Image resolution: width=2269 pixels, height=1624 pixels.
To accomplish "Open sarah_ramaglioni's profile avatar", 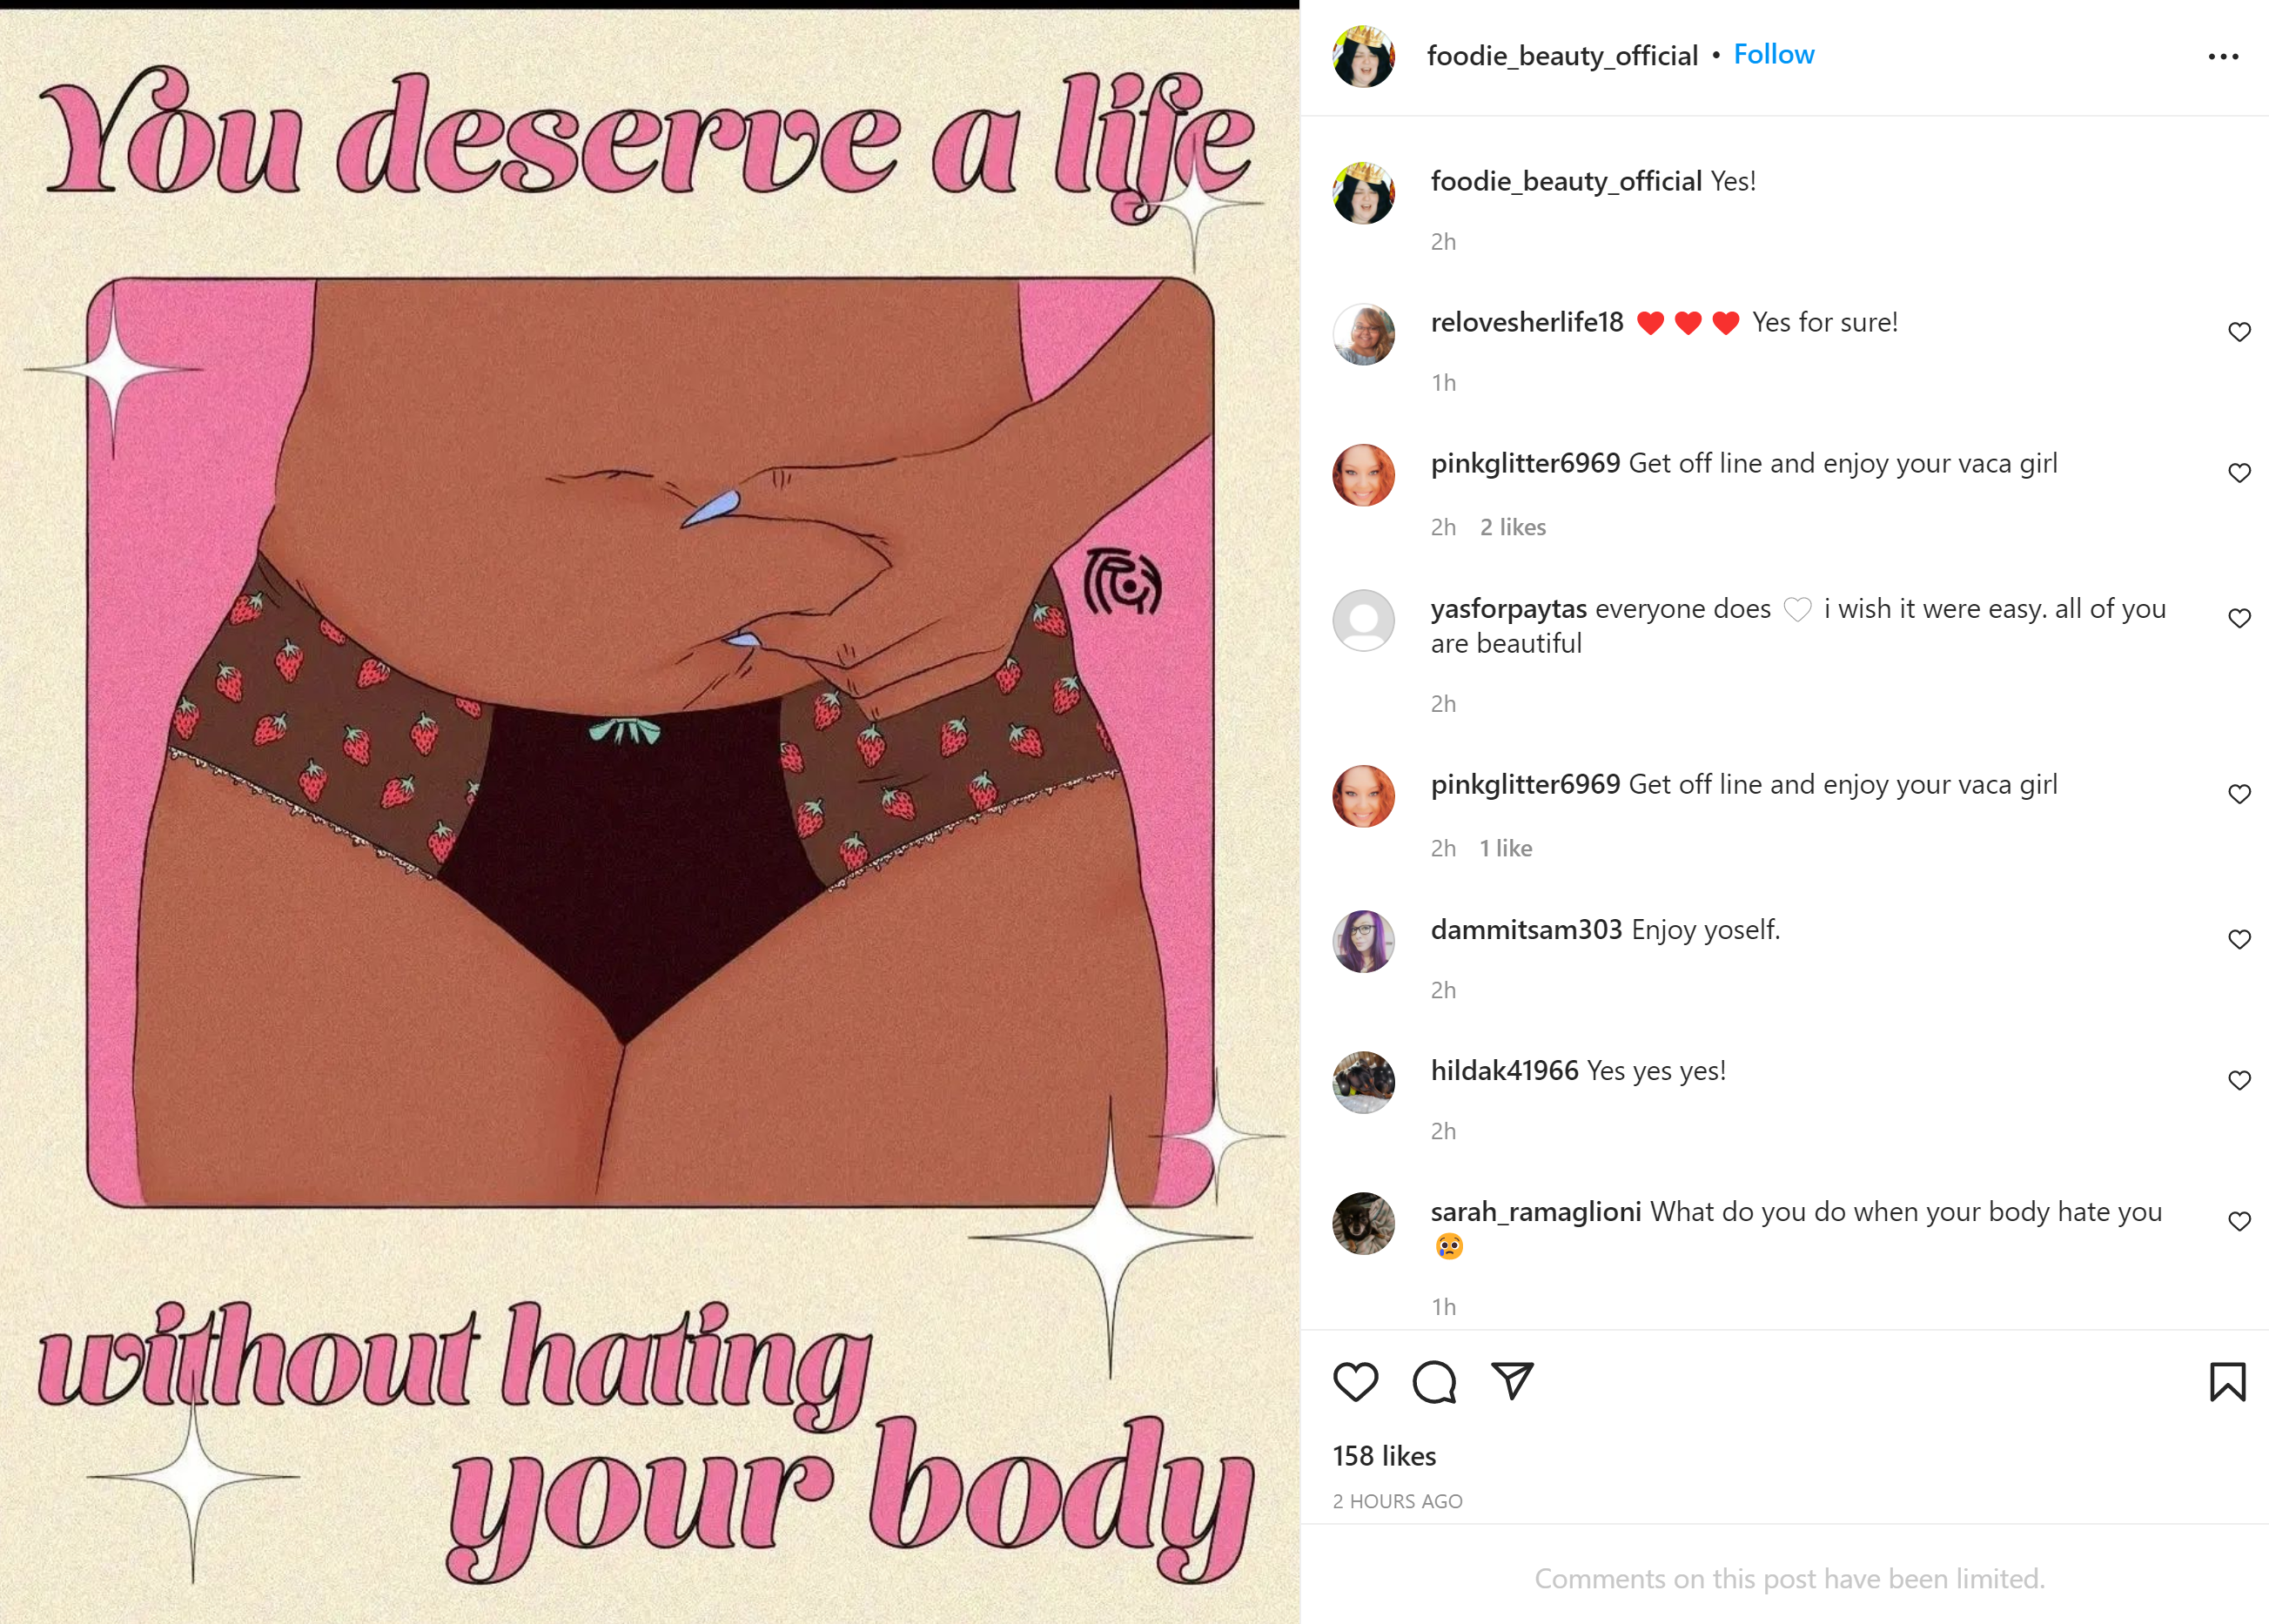I will (x=1363, y=1223).
